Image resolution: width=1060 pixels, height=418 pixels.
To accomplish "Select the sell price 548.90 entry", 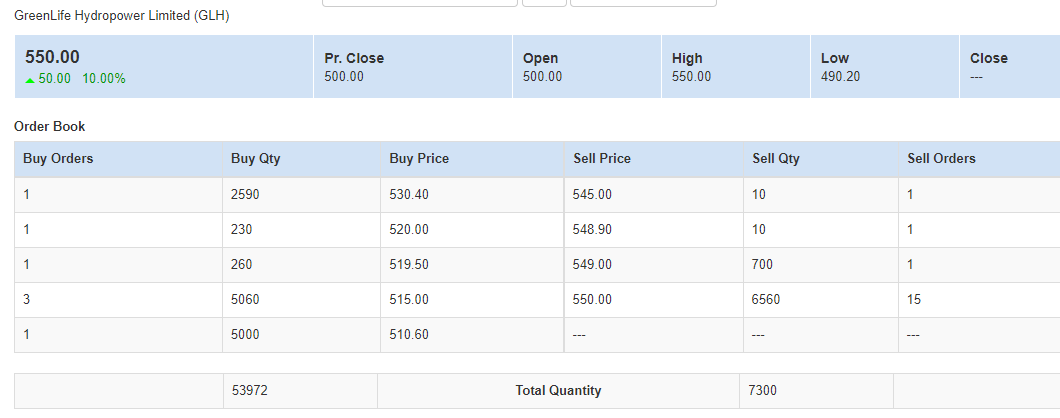I will pos(592,230).
